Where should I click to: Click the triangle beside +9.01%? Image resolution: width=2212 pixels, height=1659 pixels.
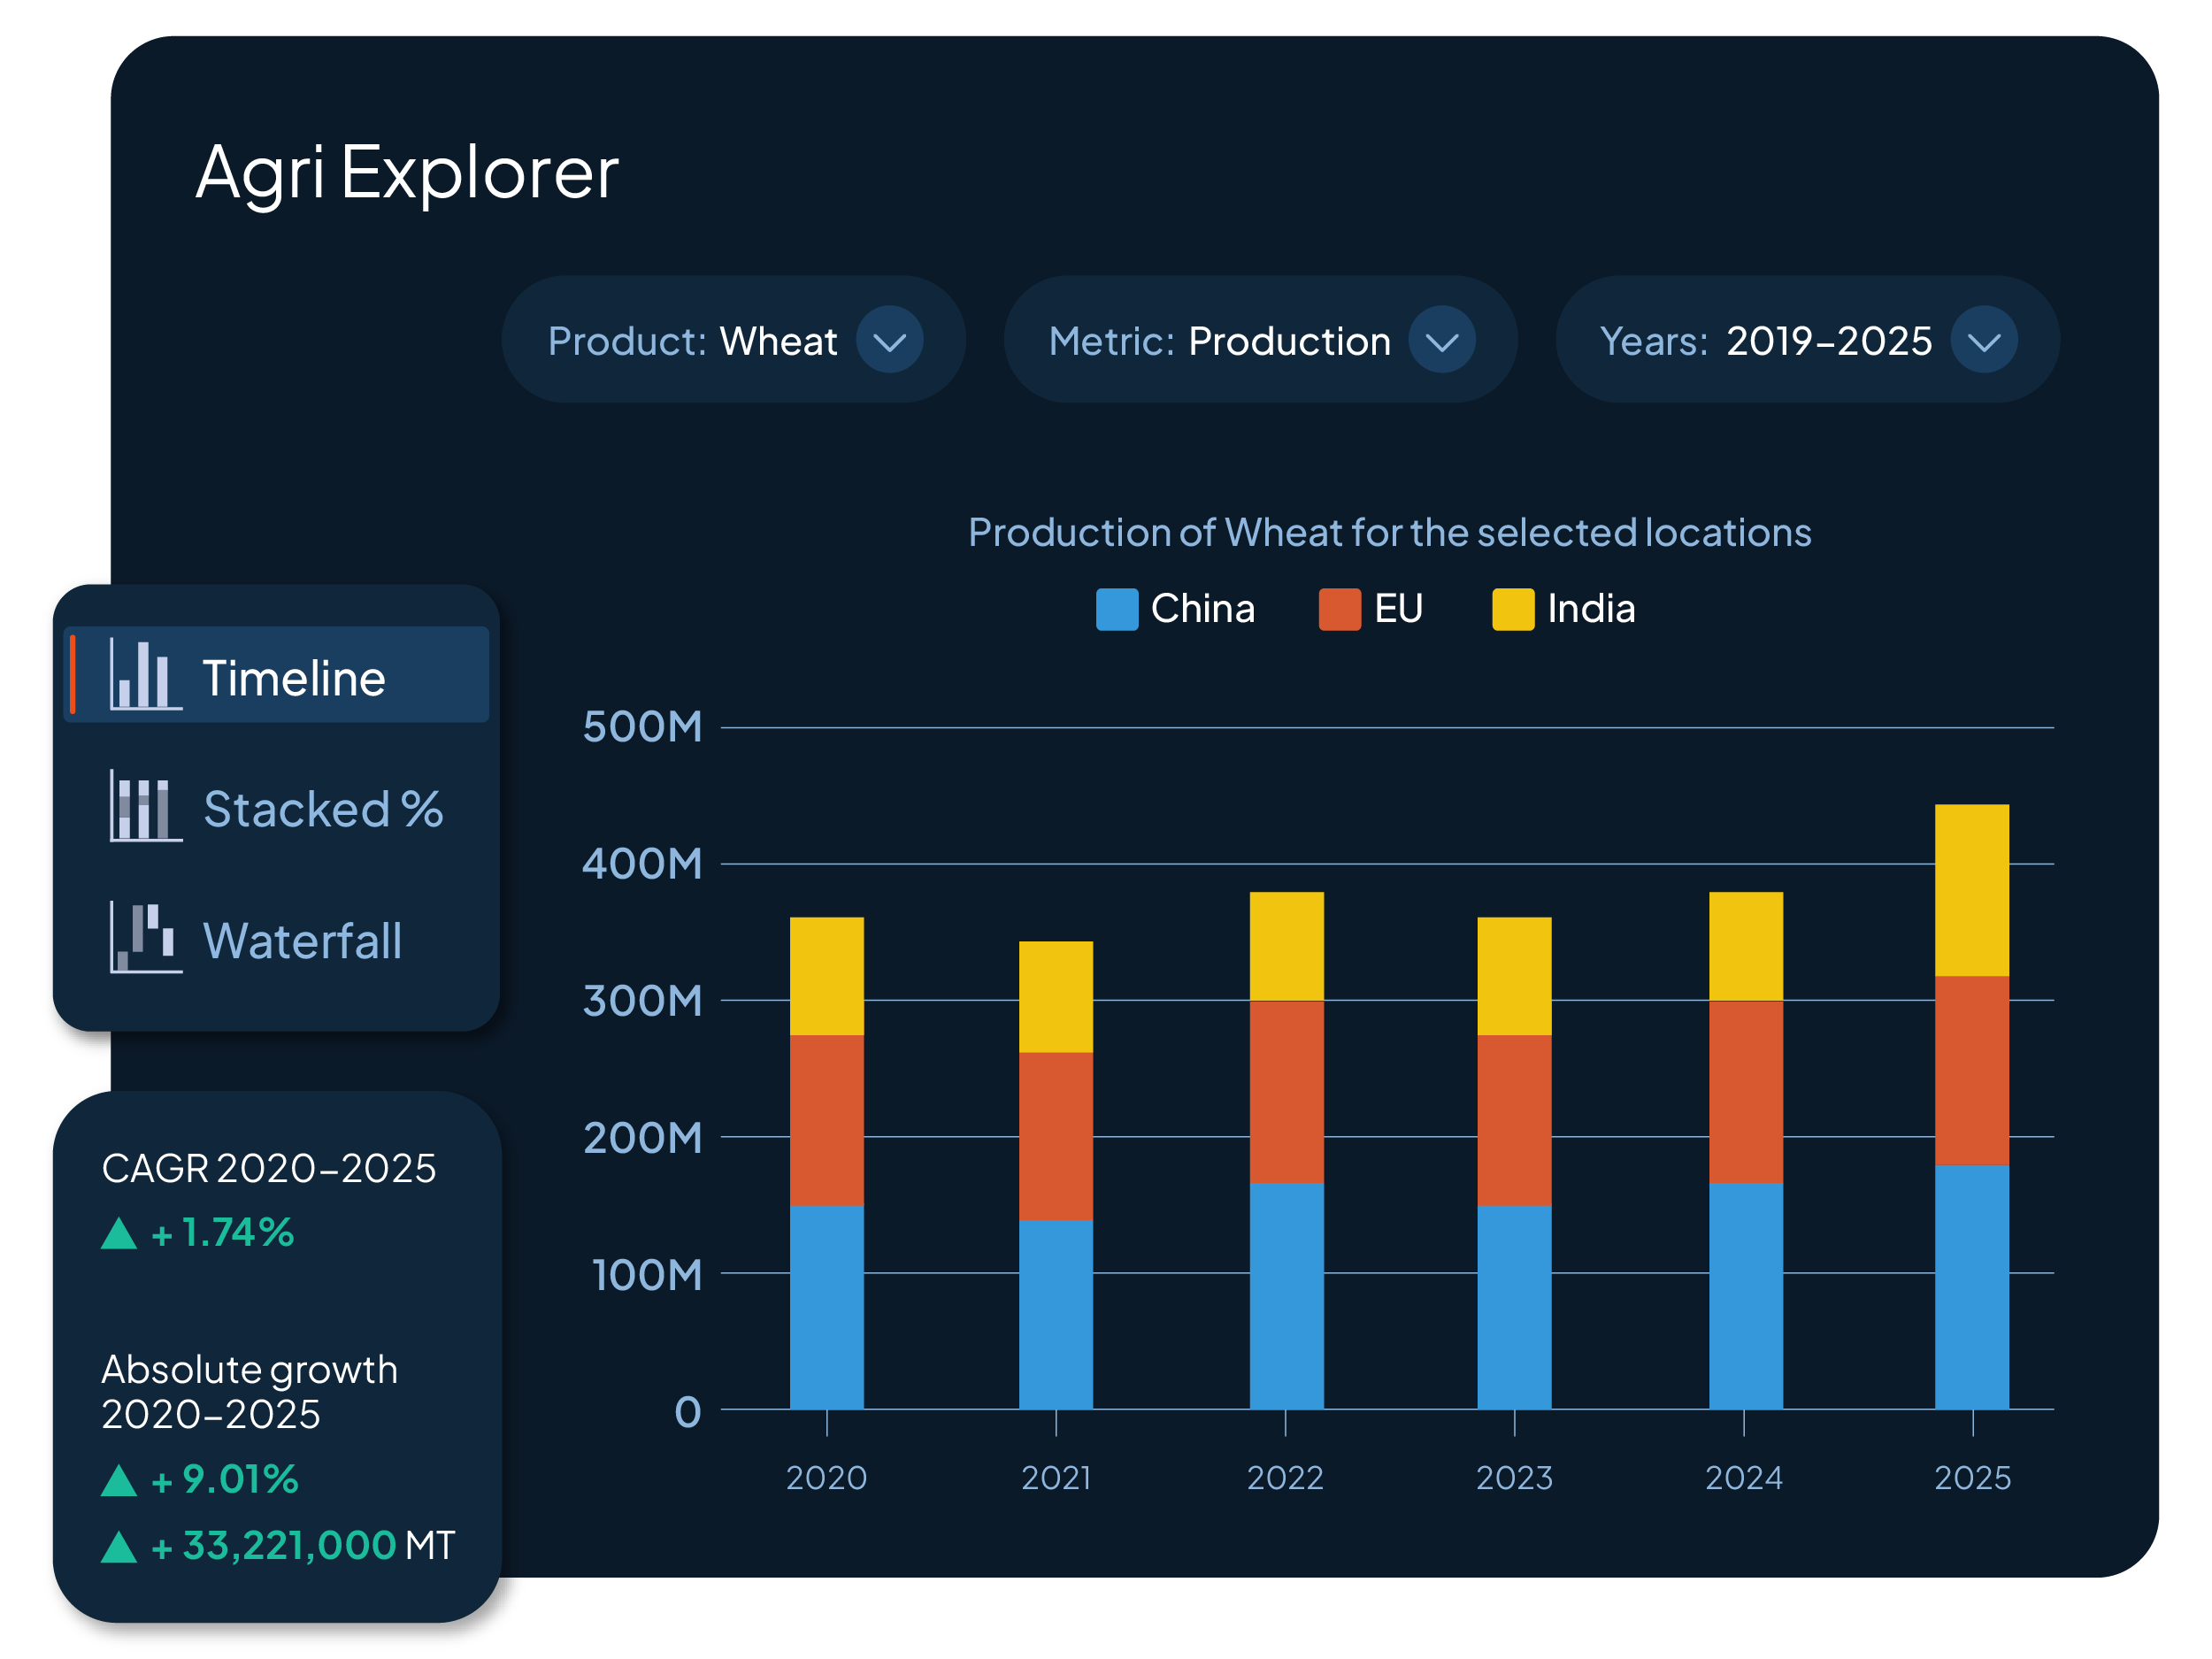coord(119,1481)
